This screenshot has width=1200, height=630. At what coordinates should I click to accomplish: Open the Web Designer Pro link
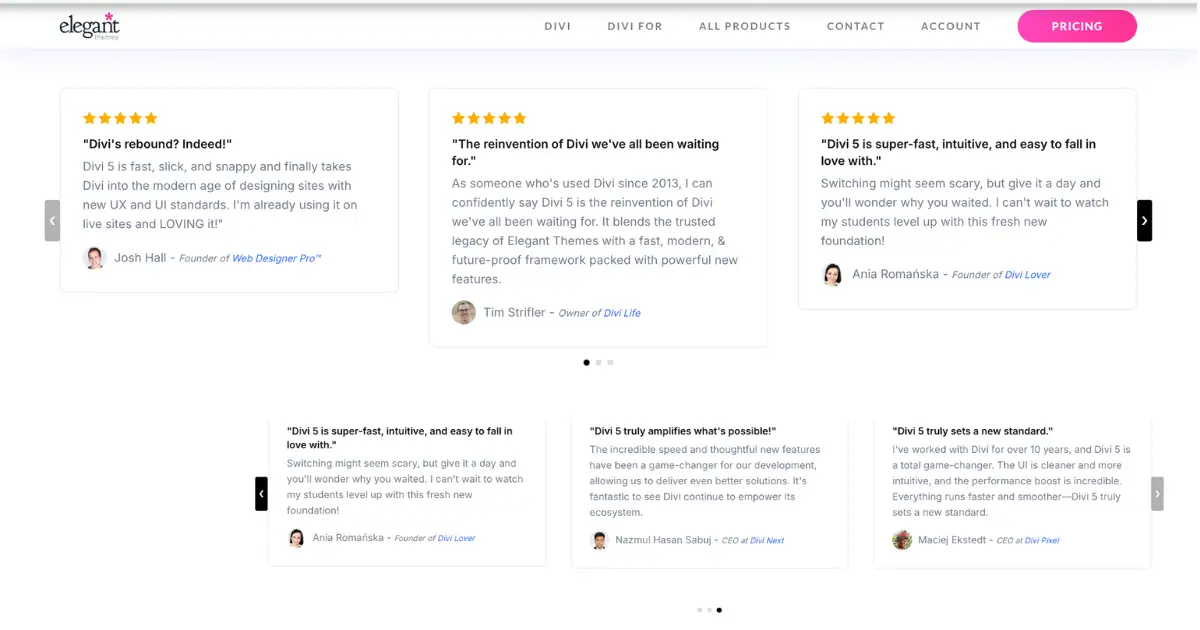[x=277, y=258]
